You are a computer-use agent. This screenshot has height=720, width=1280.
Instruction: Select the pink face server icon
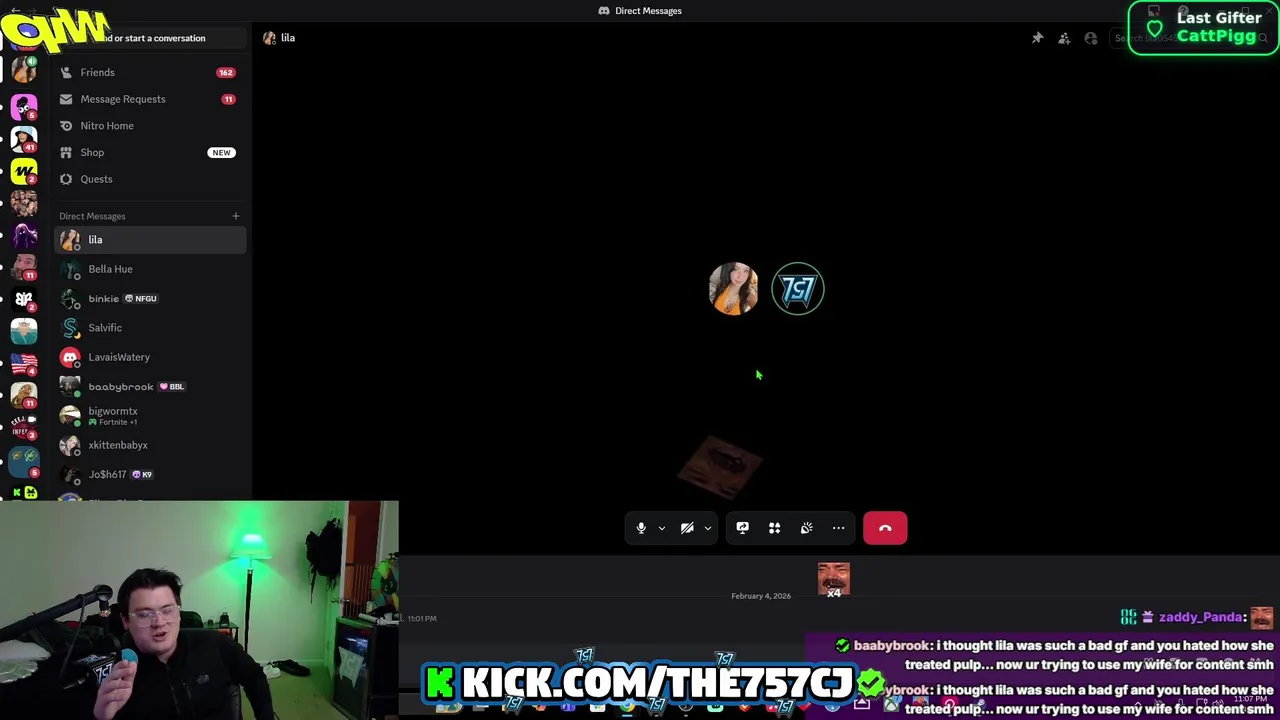24,105
